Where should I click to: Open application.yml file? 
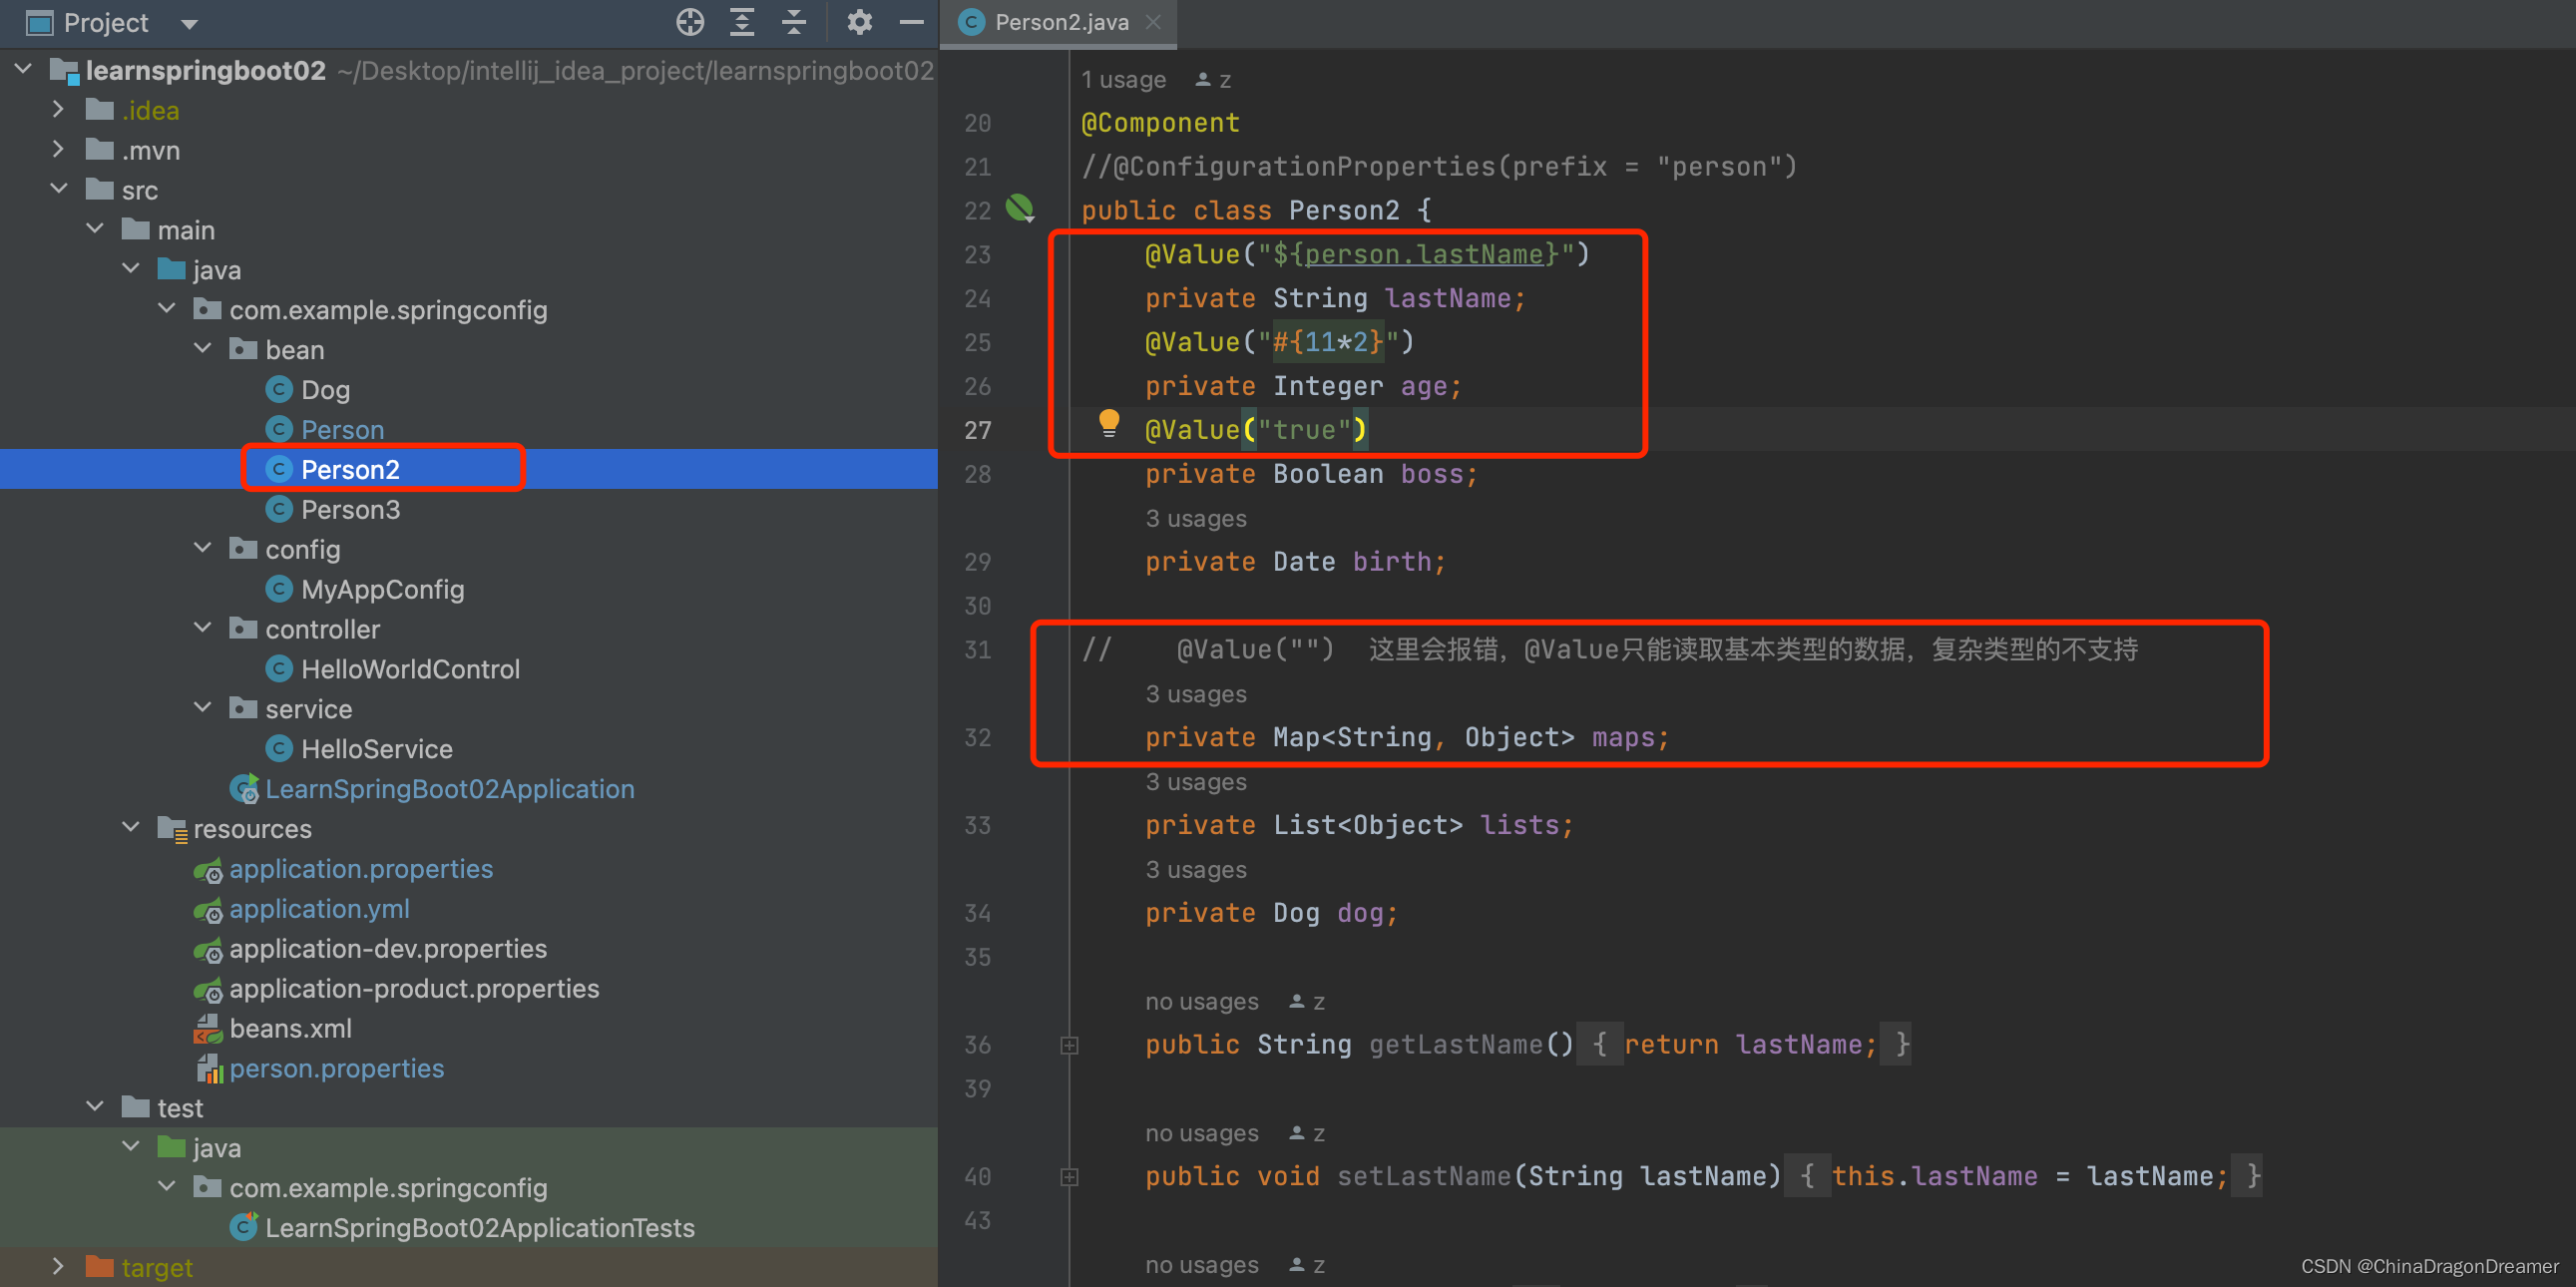tap(319, 909)
